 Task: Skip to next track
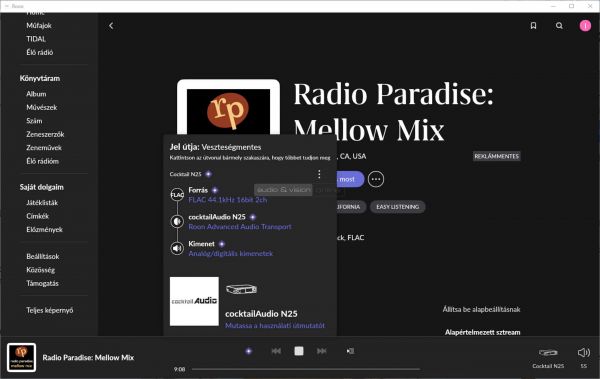[321, 351]
